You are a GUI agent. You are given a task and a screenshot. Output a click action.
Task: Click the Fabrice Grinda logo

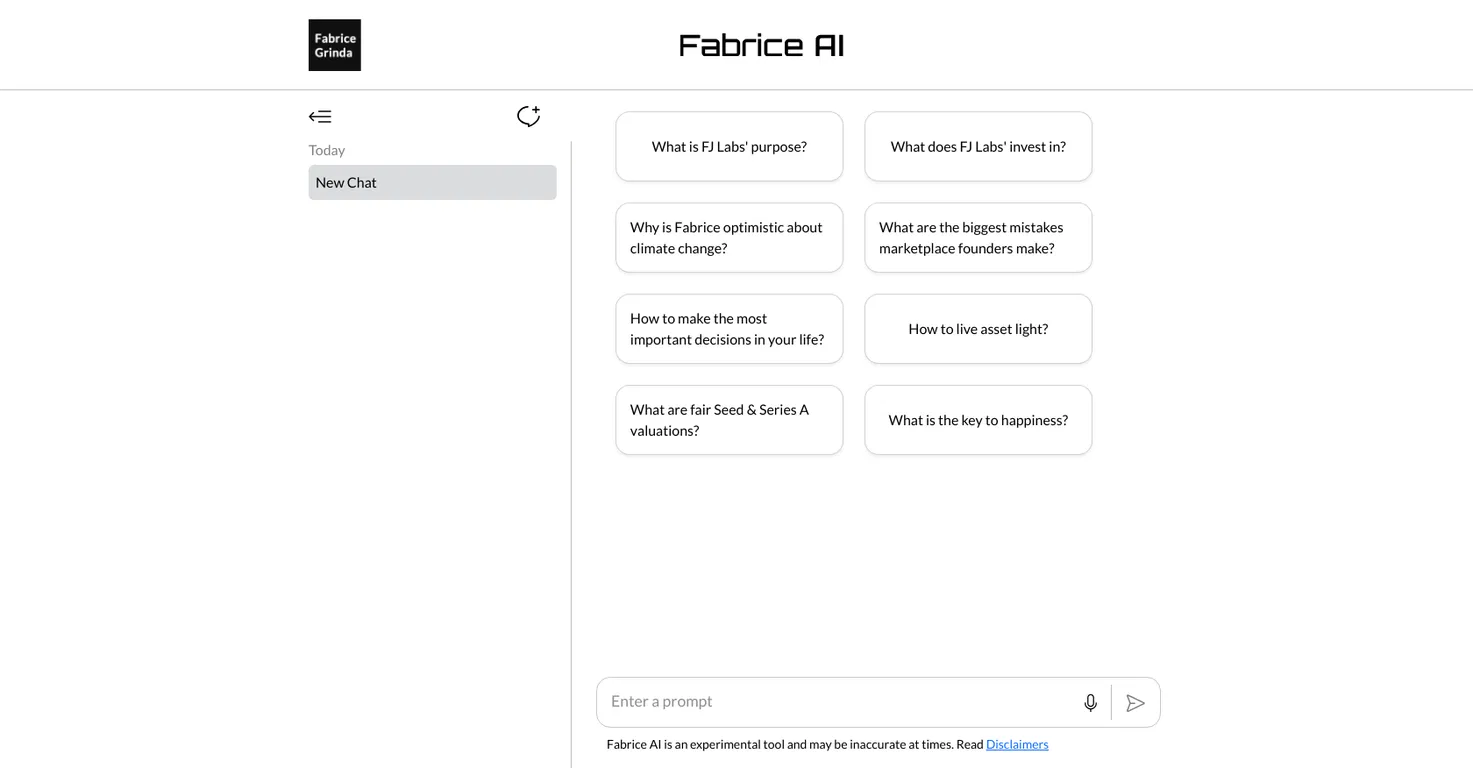pos(334,45)
